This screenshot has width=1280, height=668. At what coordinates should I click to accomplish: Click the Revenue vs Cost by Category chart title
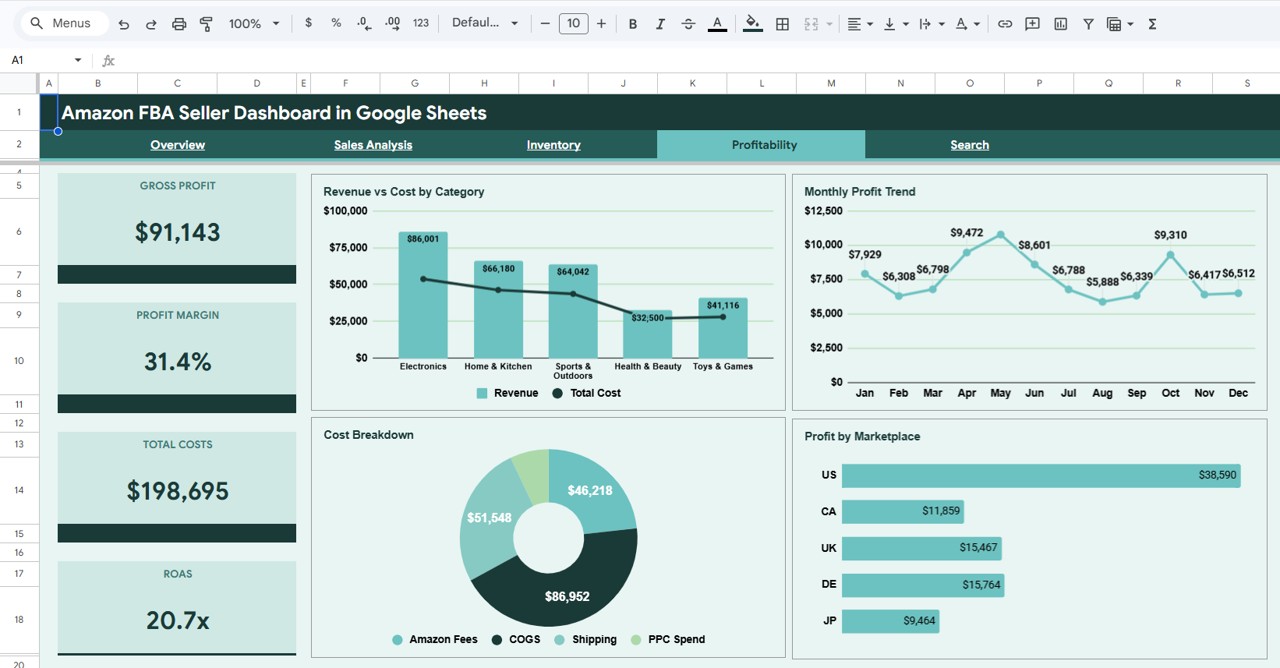[x=404, y=192]
